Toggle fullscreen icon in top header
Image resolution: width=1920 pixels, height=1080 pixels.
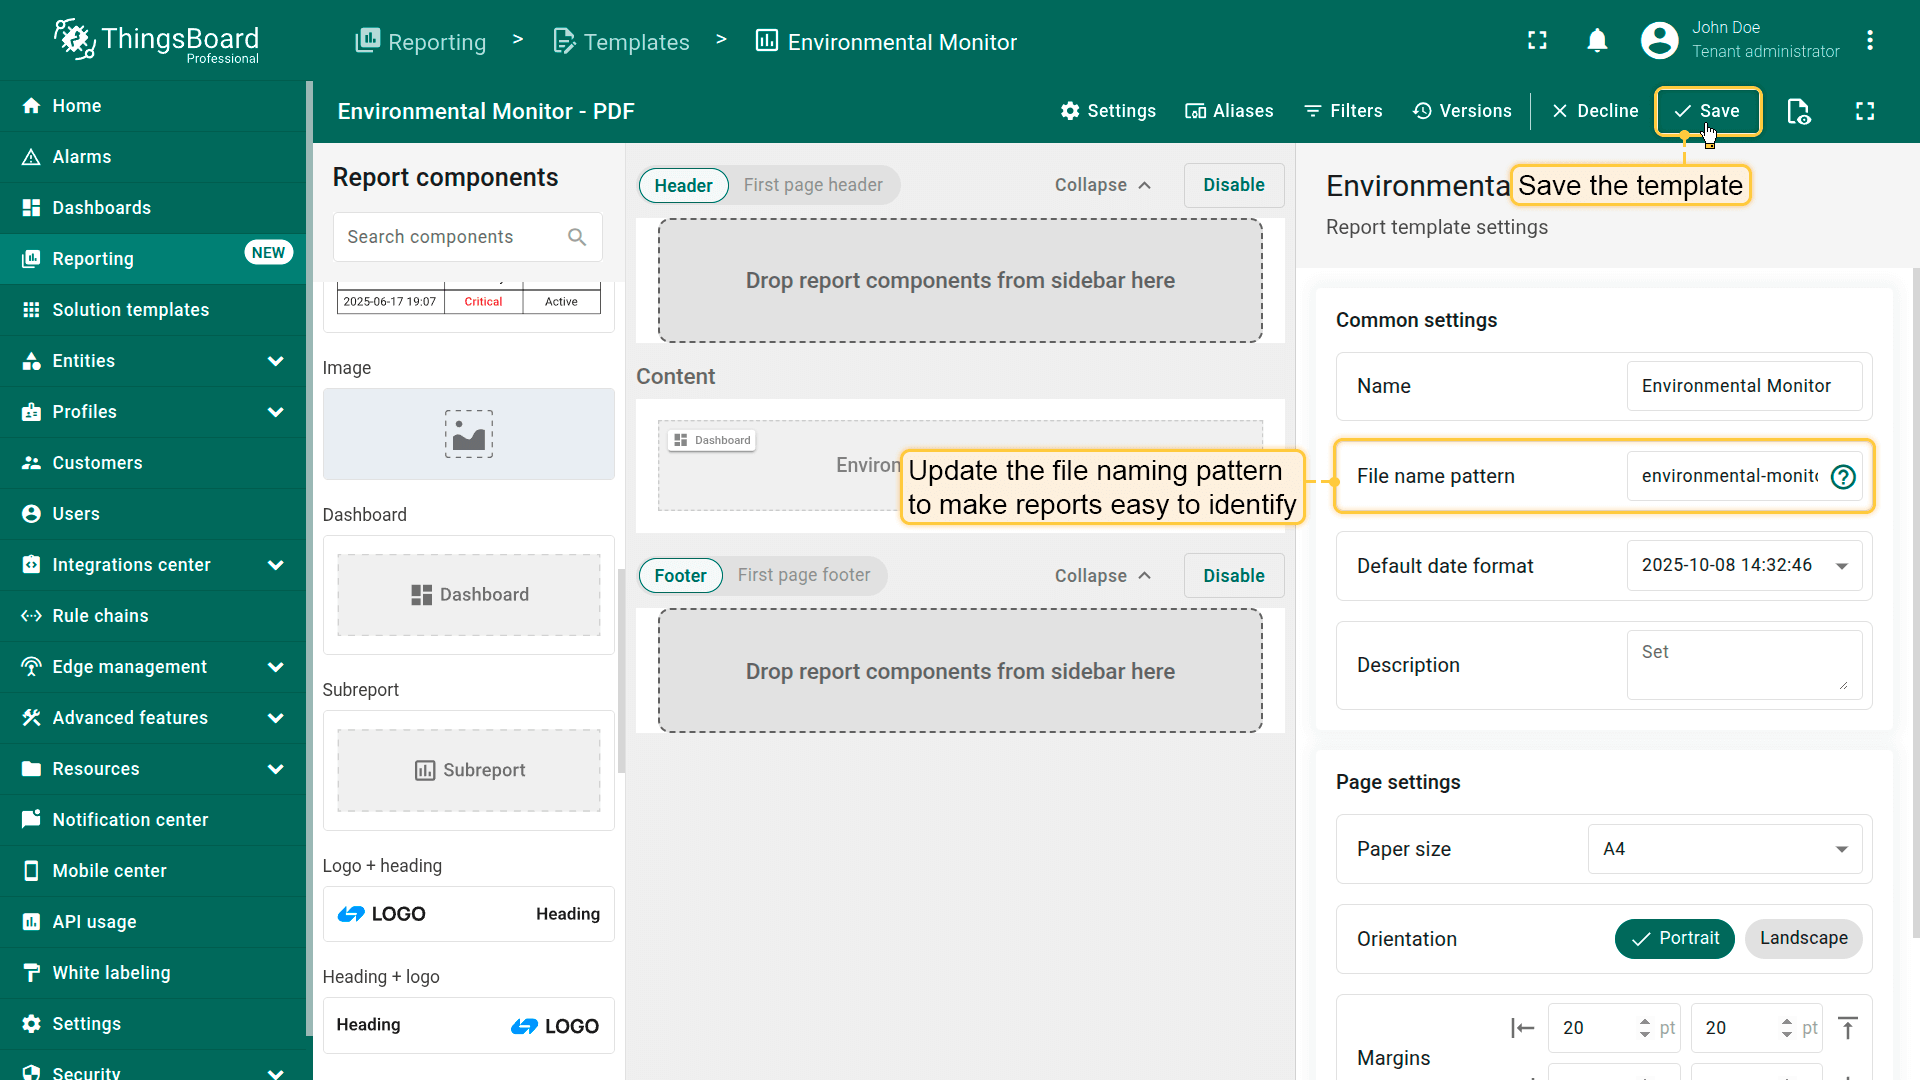click(1537, 40)
